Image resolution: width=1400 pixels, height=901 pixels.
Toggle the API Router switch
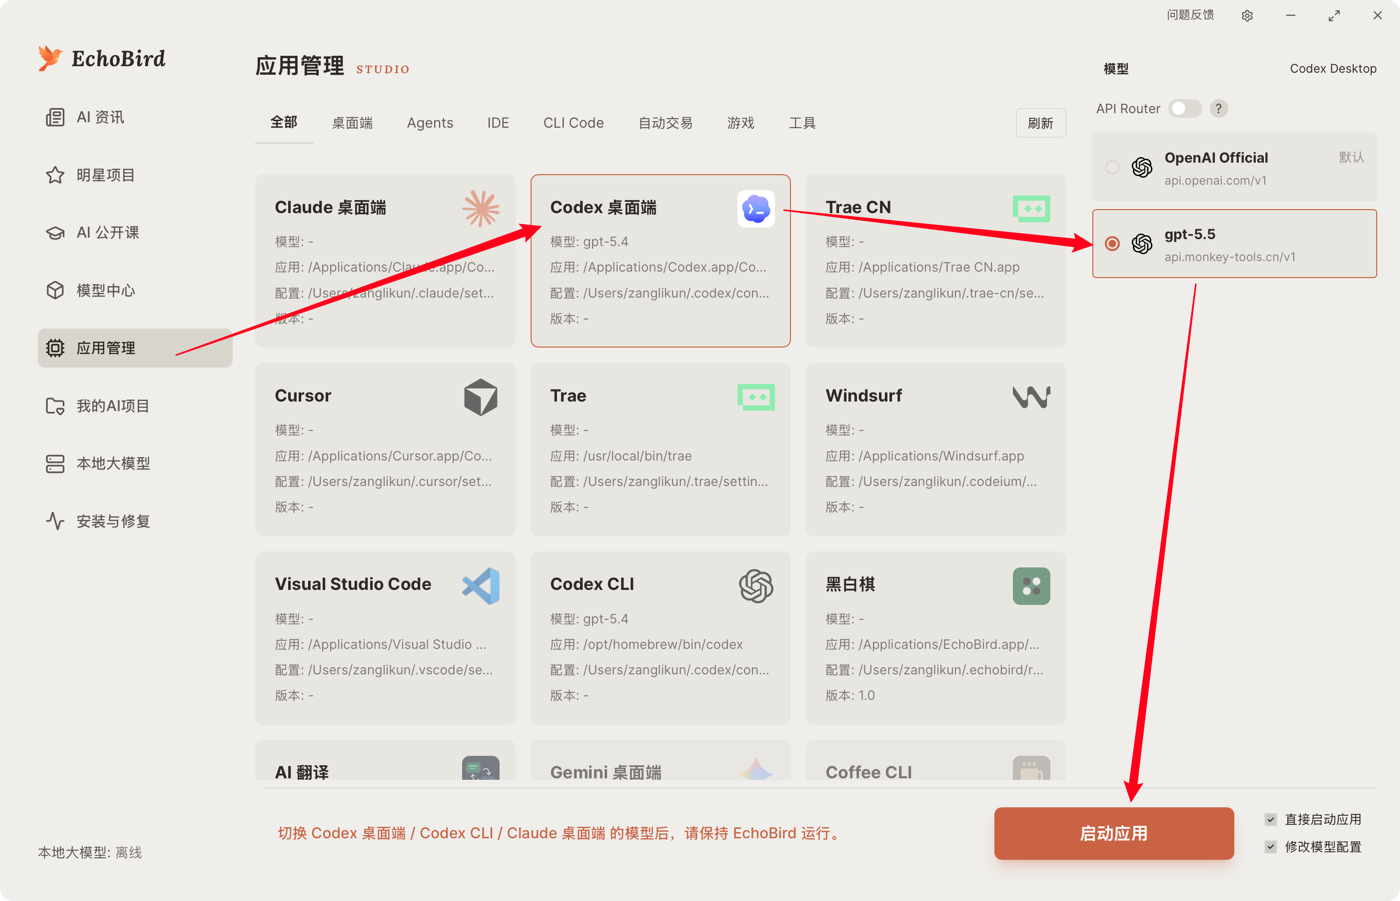point(1185,109)
